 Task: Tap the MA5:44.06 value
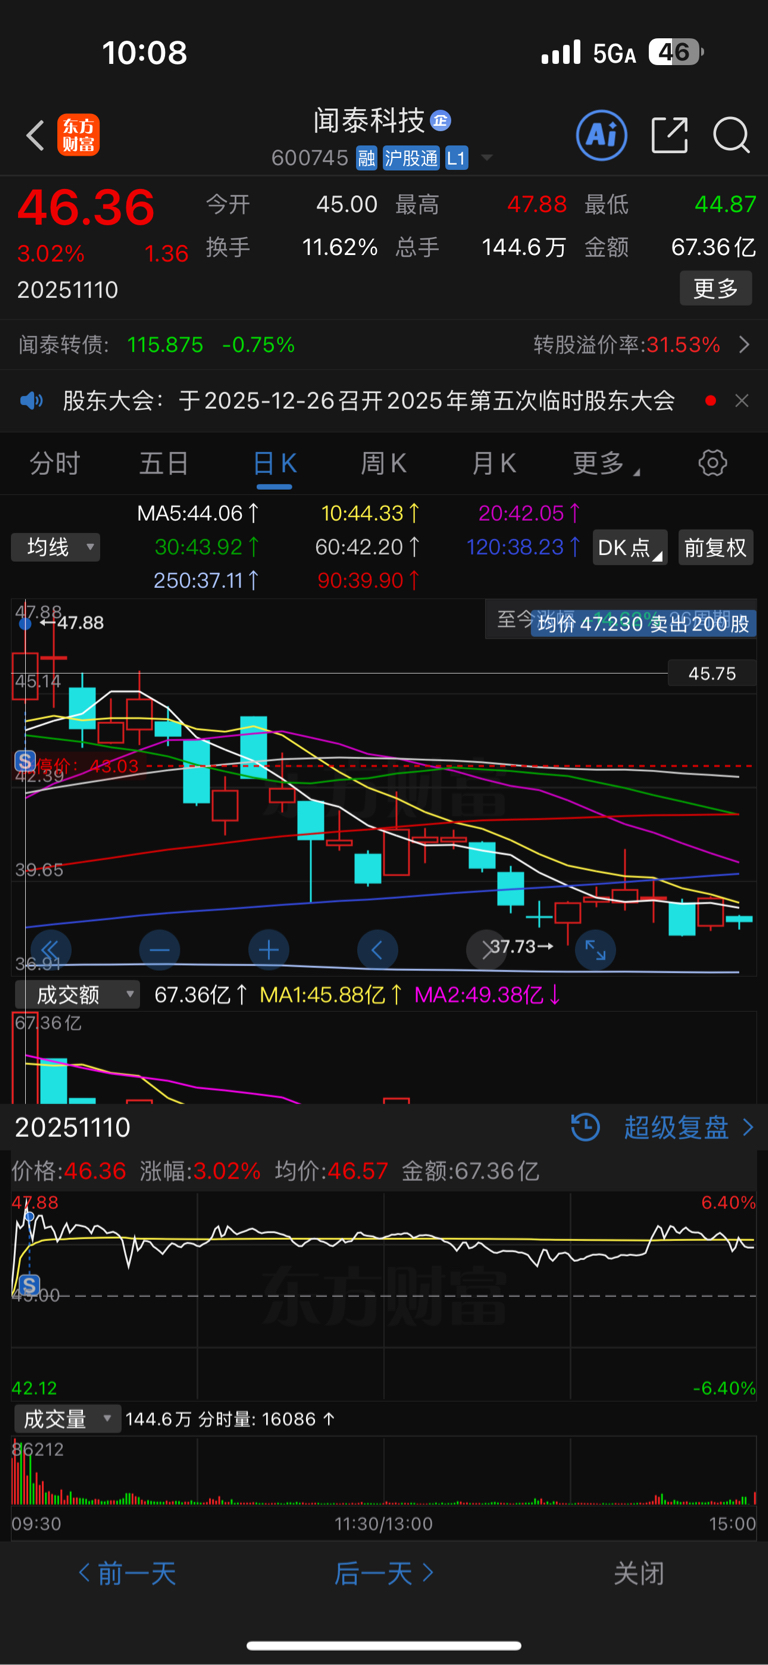coord(198,513)
